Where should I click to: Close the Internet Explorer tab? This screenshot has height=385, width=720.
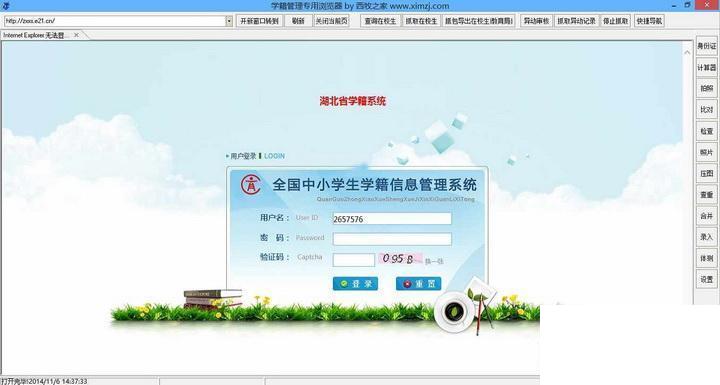point(77,35)
